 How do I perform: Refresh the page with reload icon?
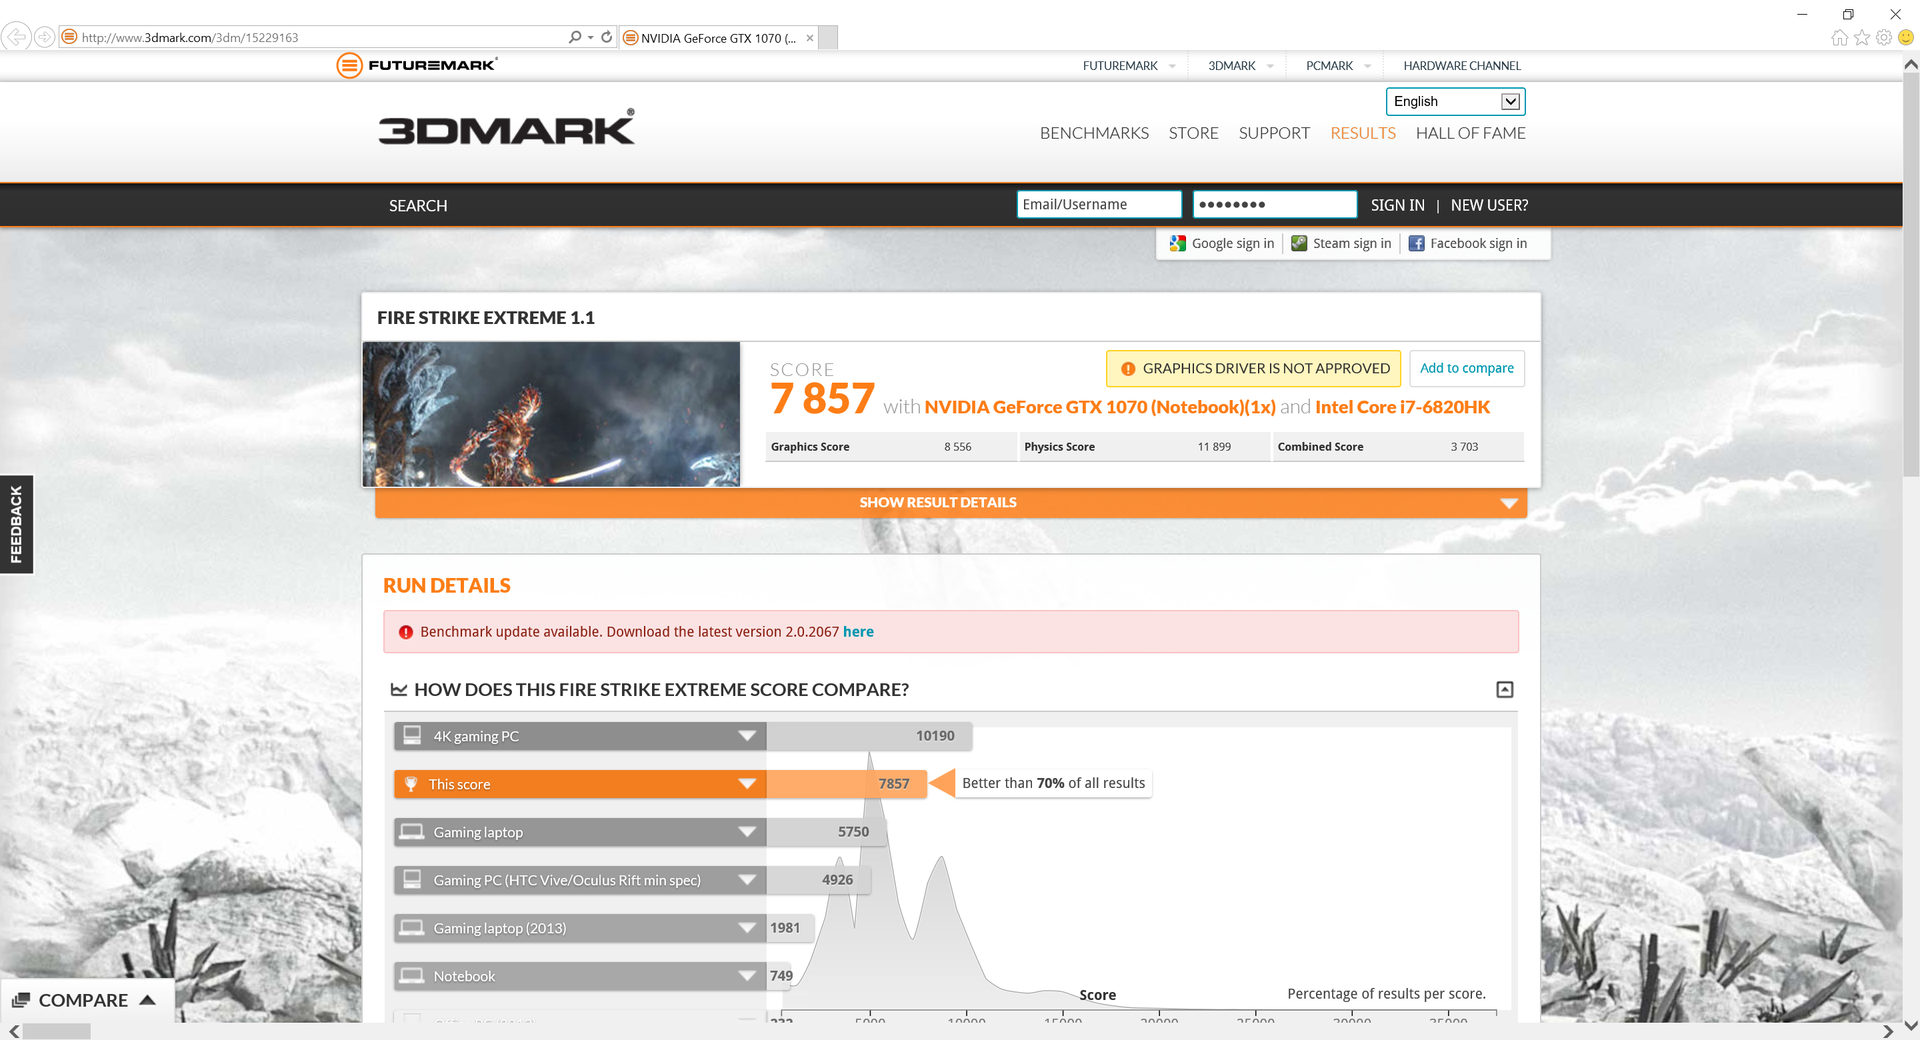point(606,37)
